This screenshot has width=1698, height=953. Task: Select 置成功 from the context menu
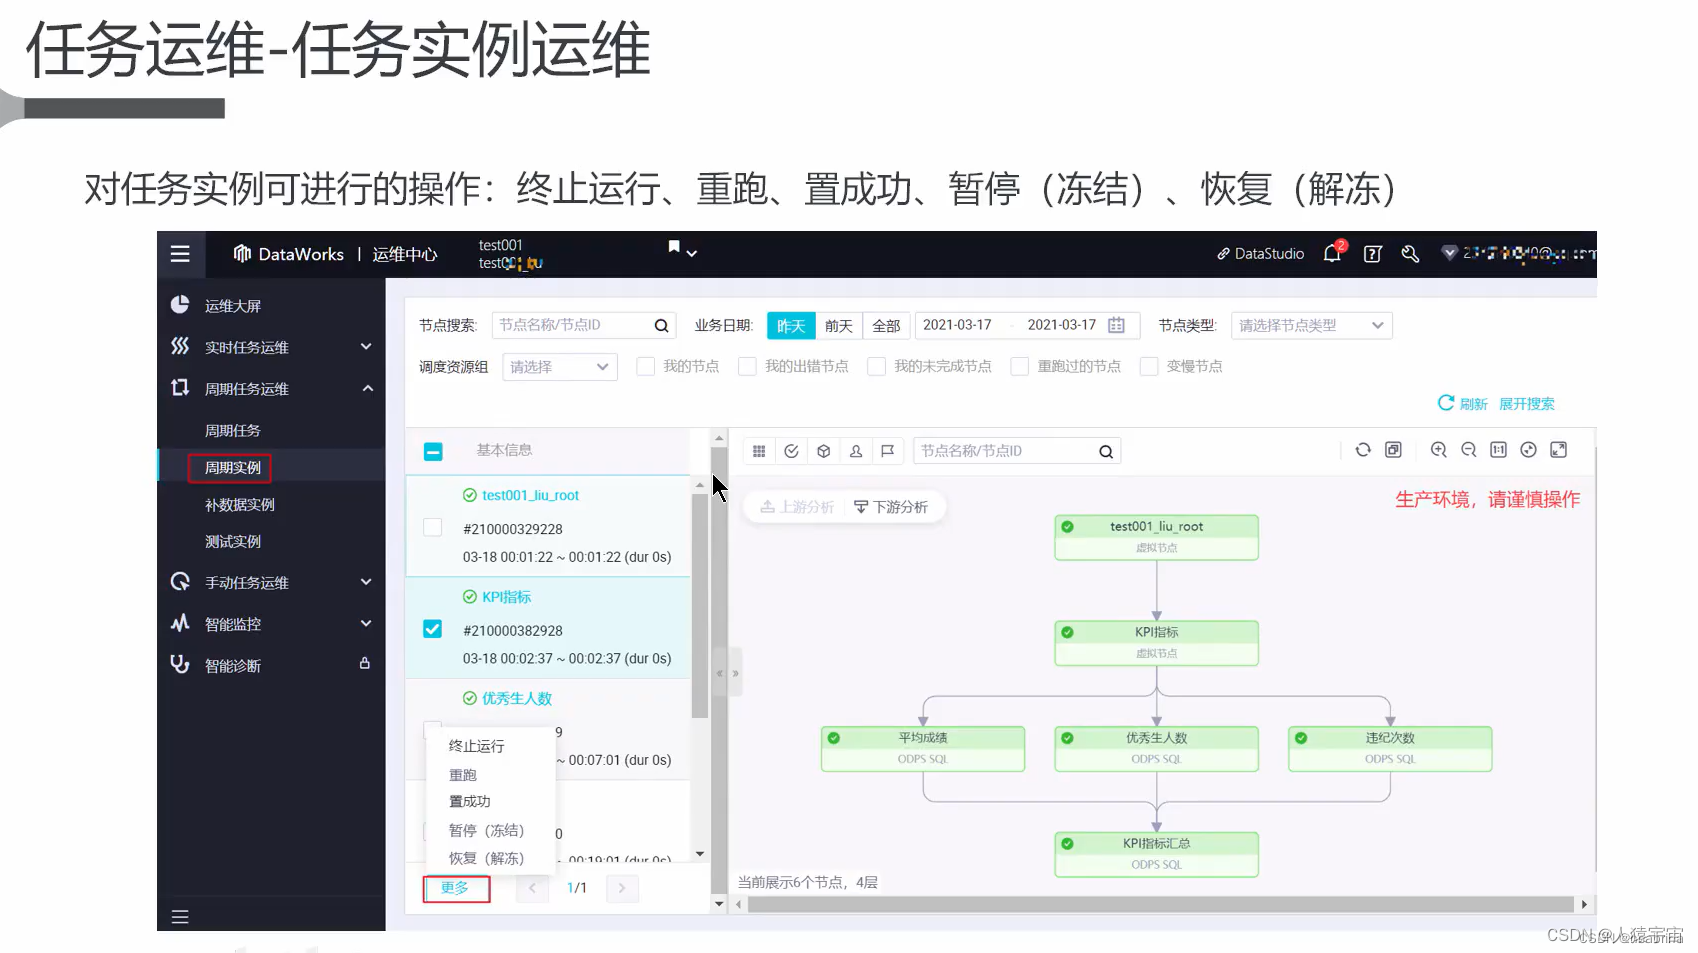pyautogui.click(x=469, y=800)
